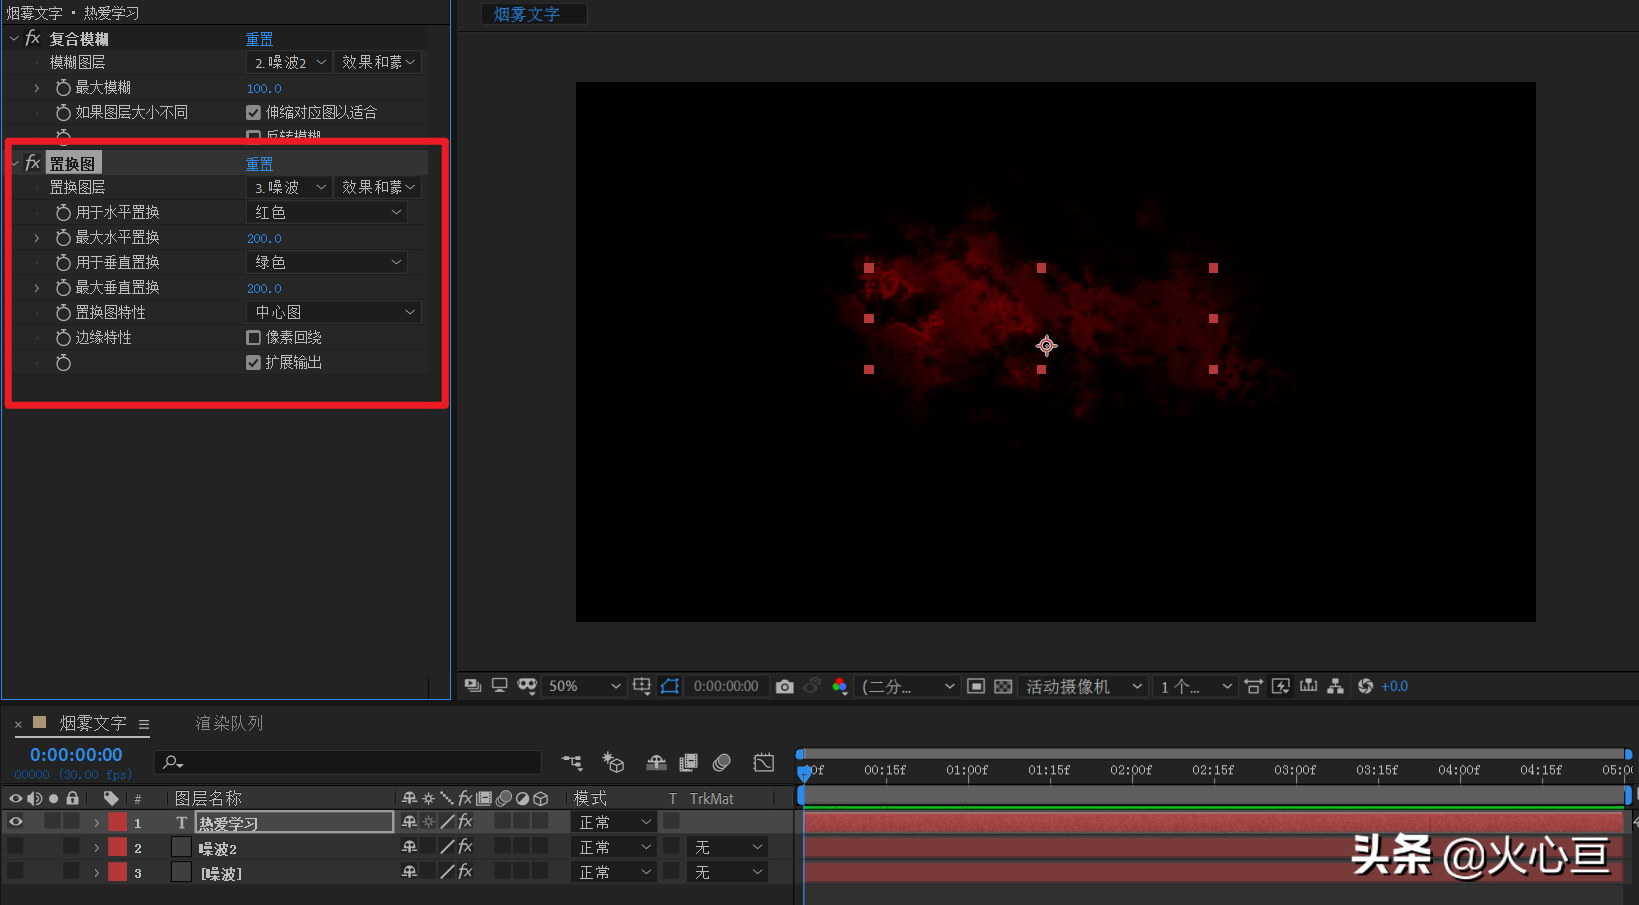
Task: Select the 烟雾文字 composition viewer tab
Action: [527, 14]
